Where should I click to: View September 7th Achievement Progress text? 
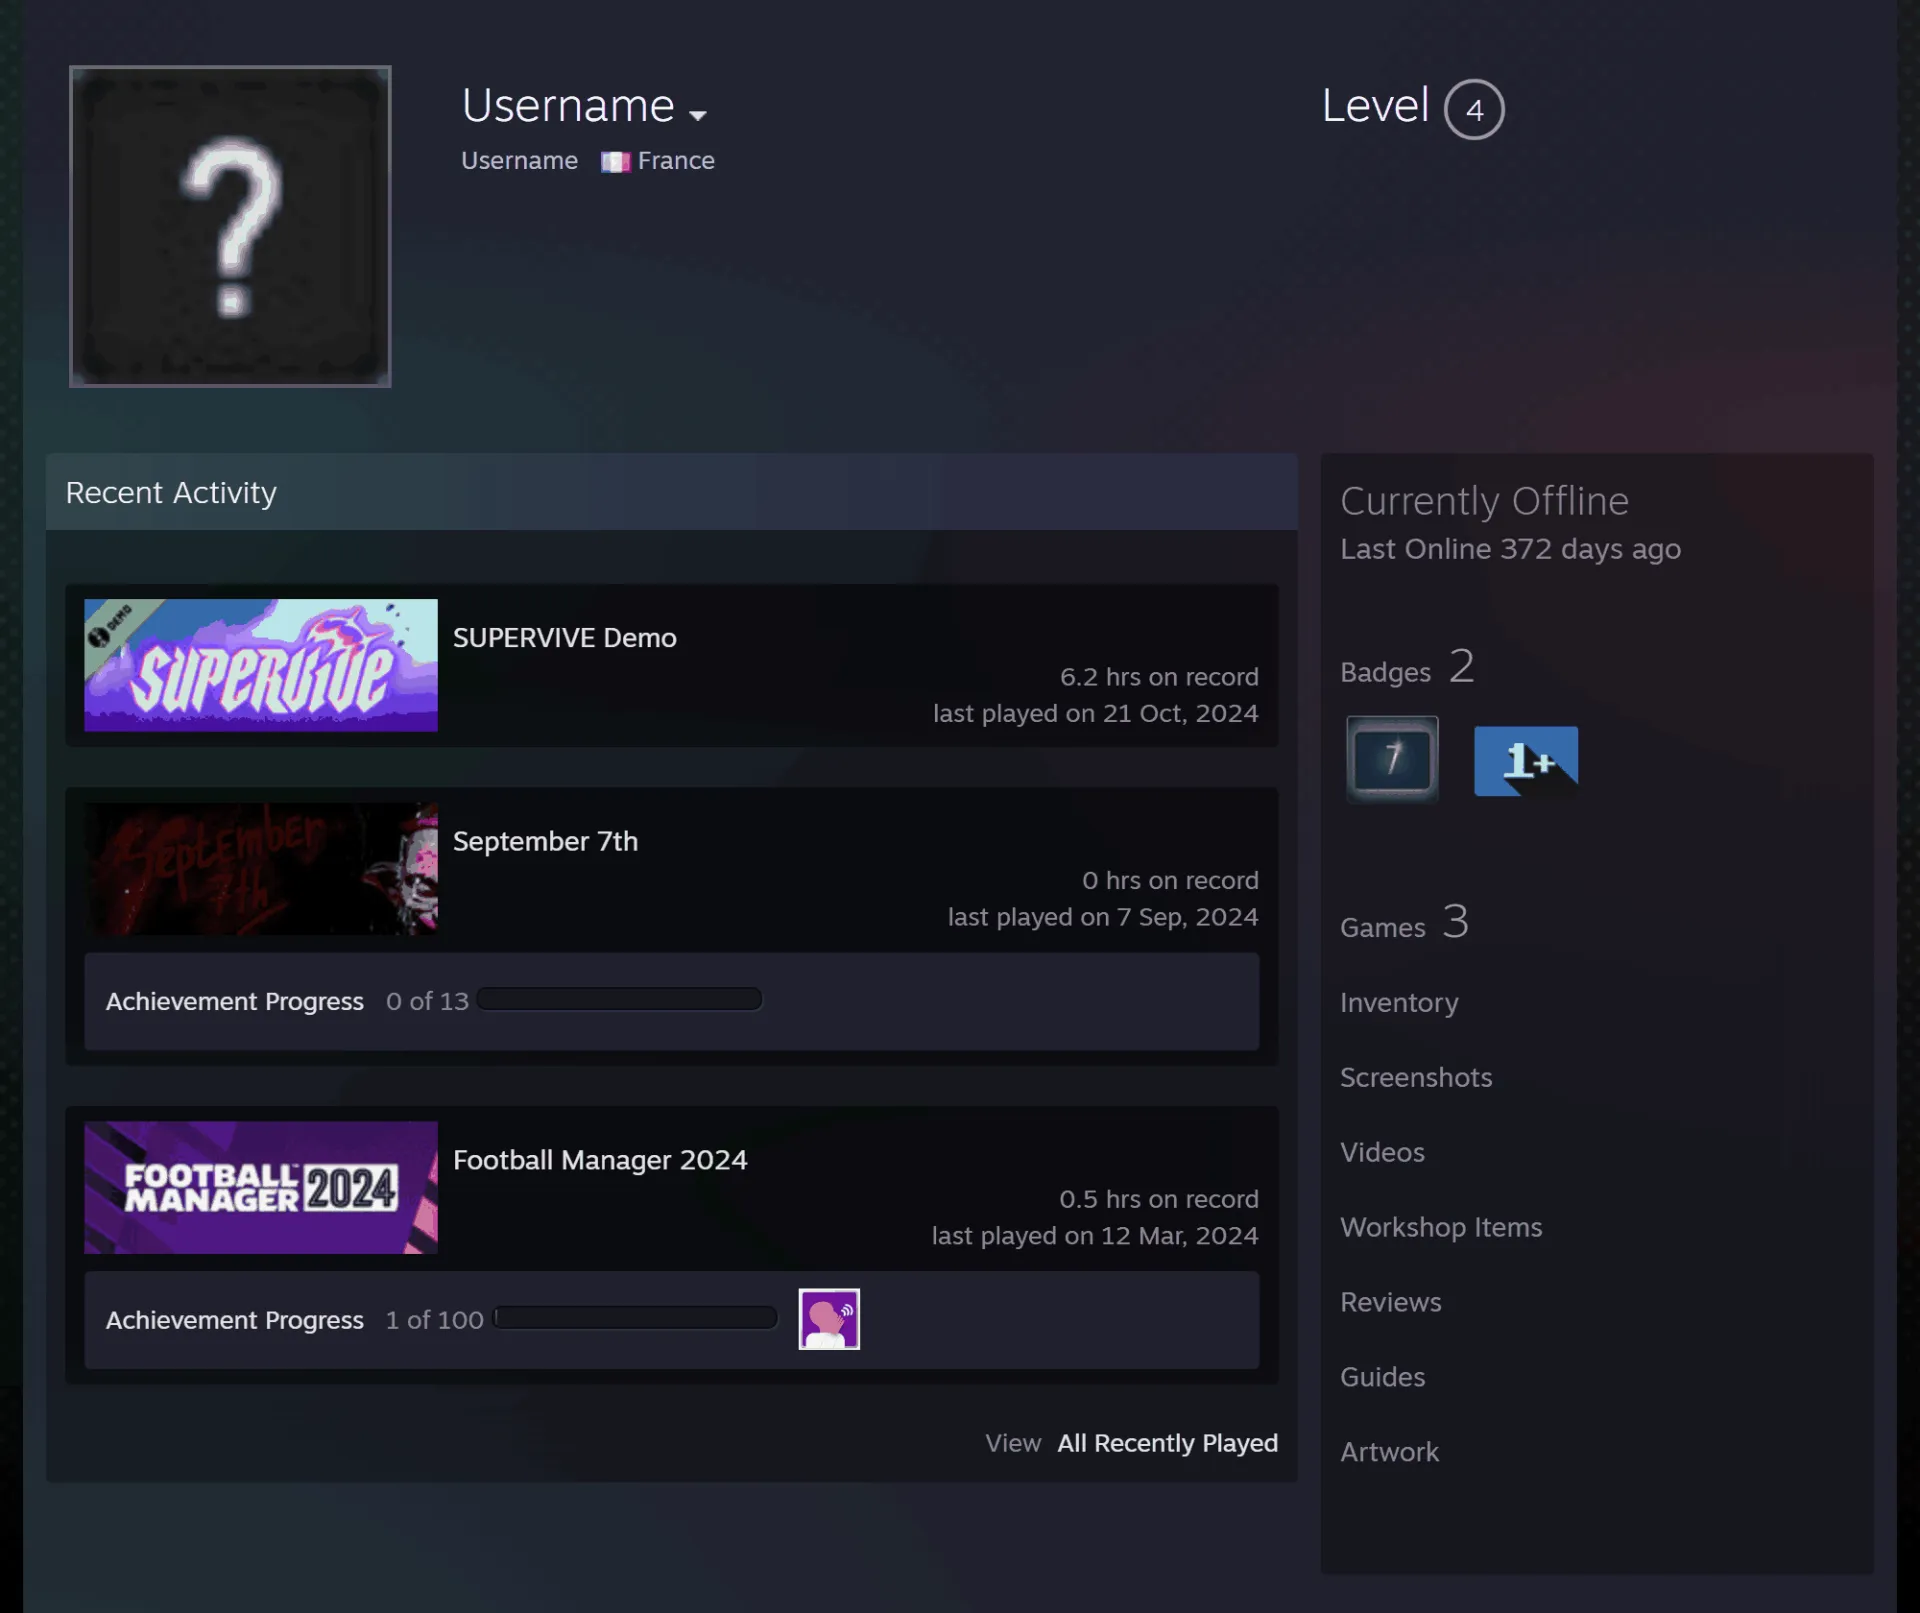point(235,1001)
